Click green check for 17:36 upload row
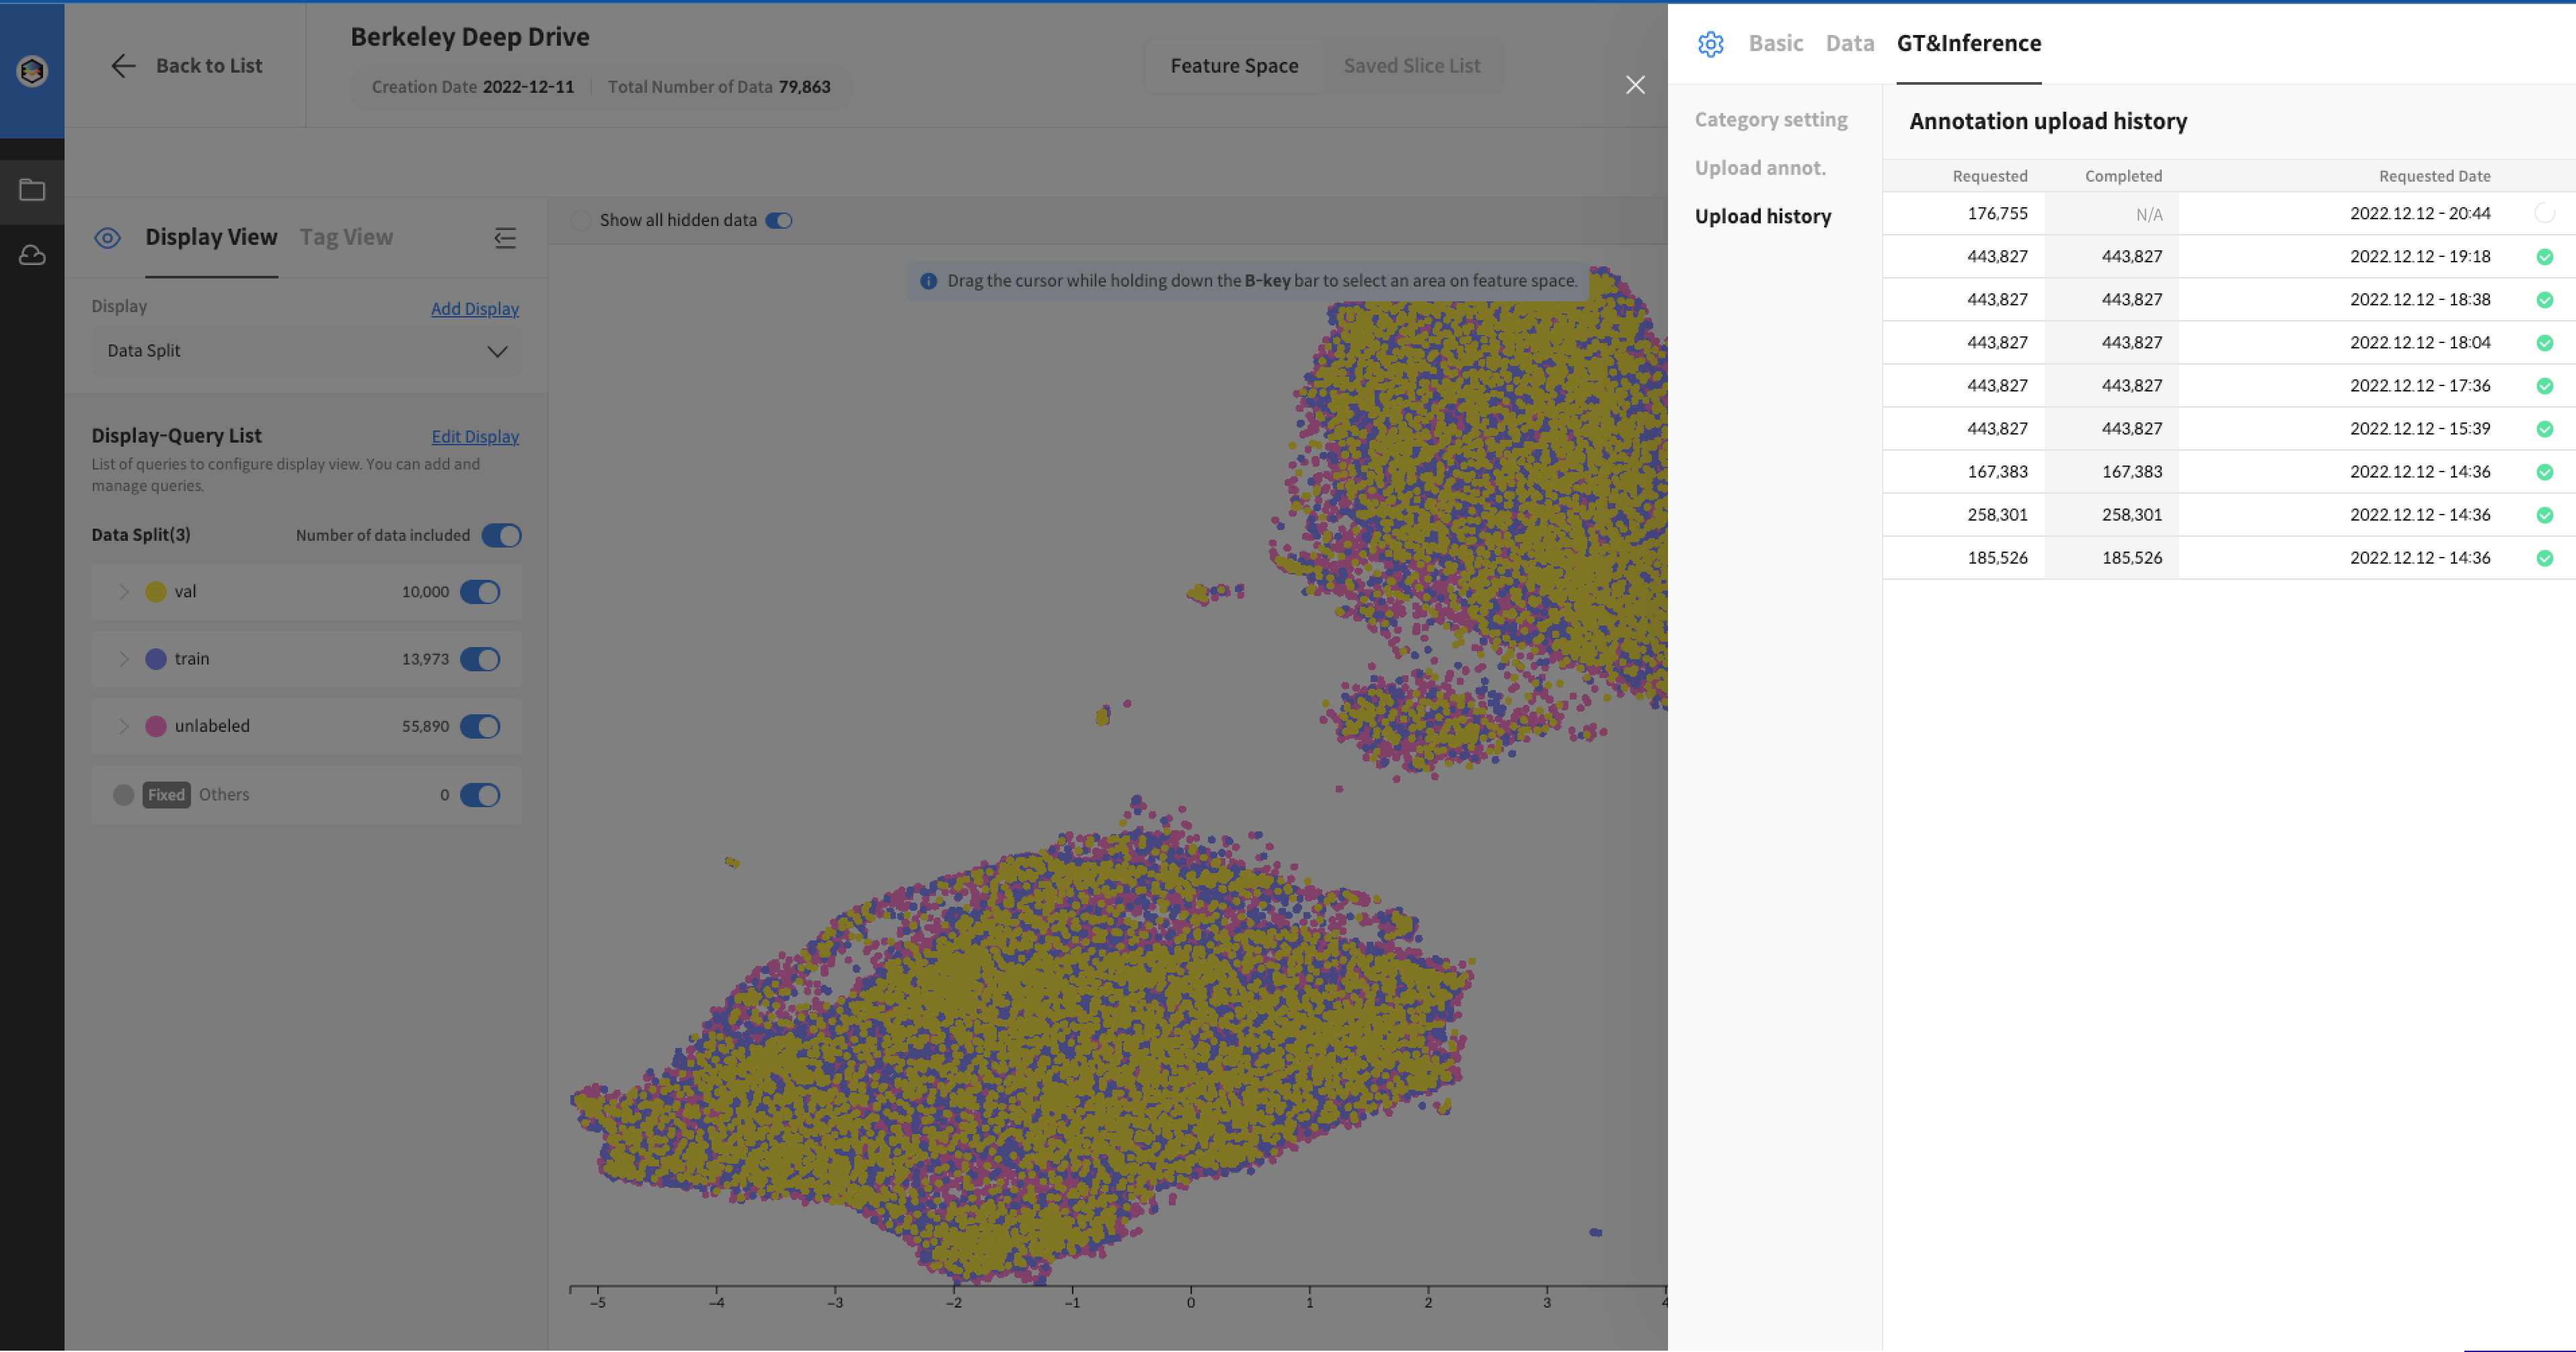 2545,386
